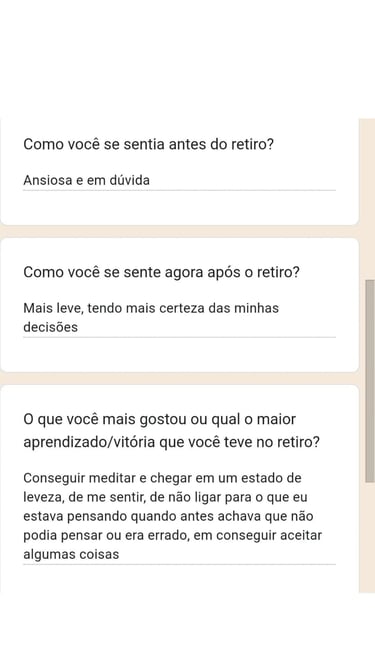Click the answer line starting "leveza, de me sentir"
Screen dimensions: 375x666
165,497
